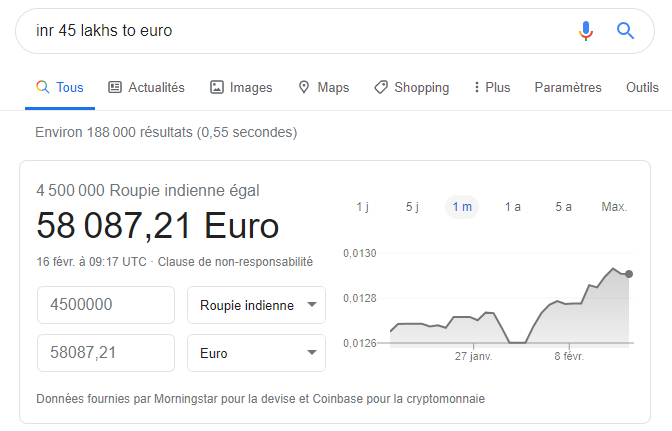Click the voice search microphone icon

point(586,31)
